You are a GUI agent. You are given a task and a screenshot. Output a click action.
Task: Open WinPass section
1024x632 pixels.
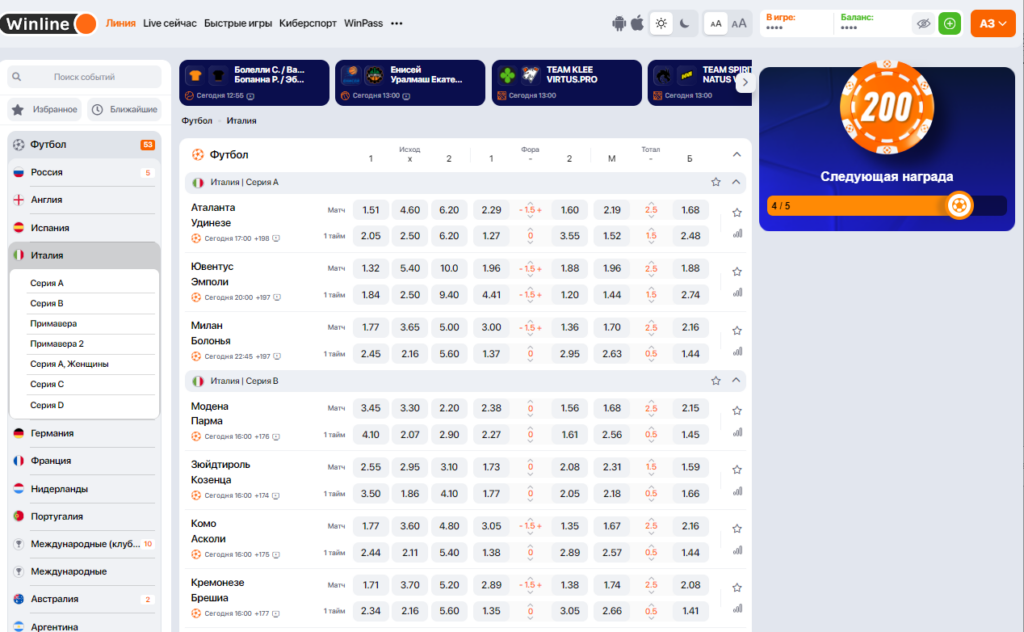pos(363,23)
